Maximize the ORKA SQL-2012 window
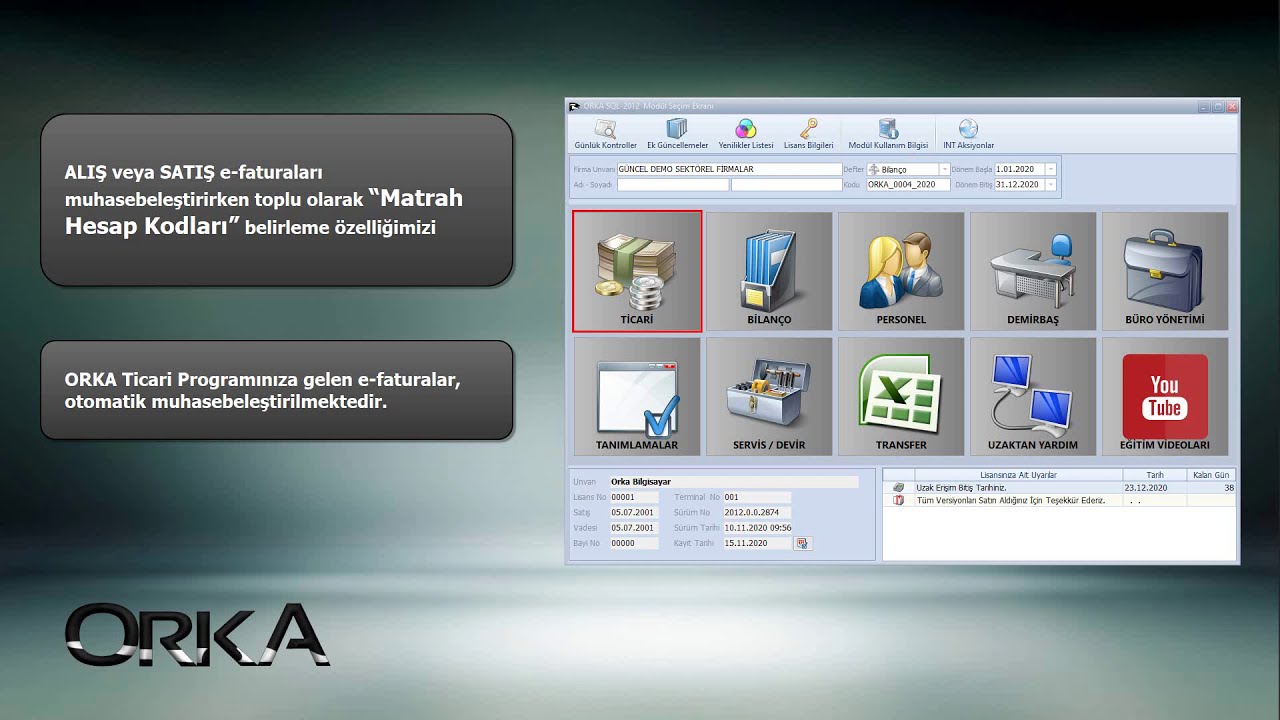Screen dimensions: 1280x720 [x=1218, y=106]
